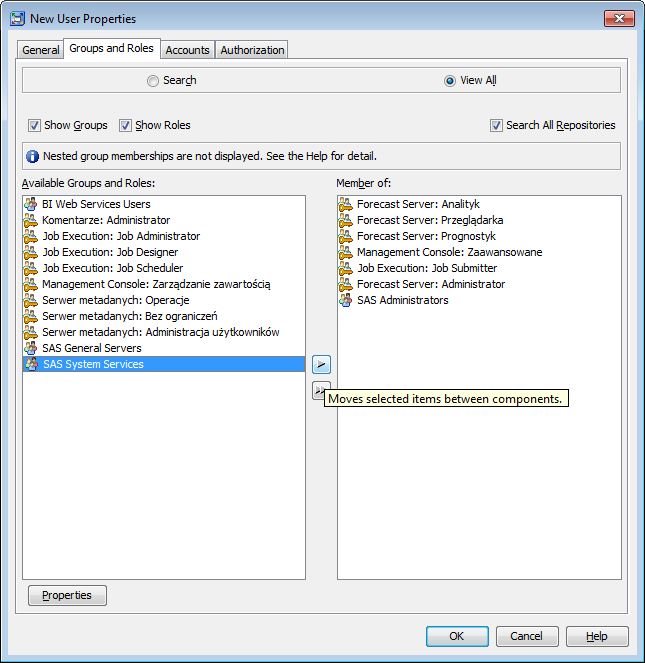Click the Forecast Server: Prognostyk role icon
This screenshot has width=645, height=663.
tap(346, 236)
